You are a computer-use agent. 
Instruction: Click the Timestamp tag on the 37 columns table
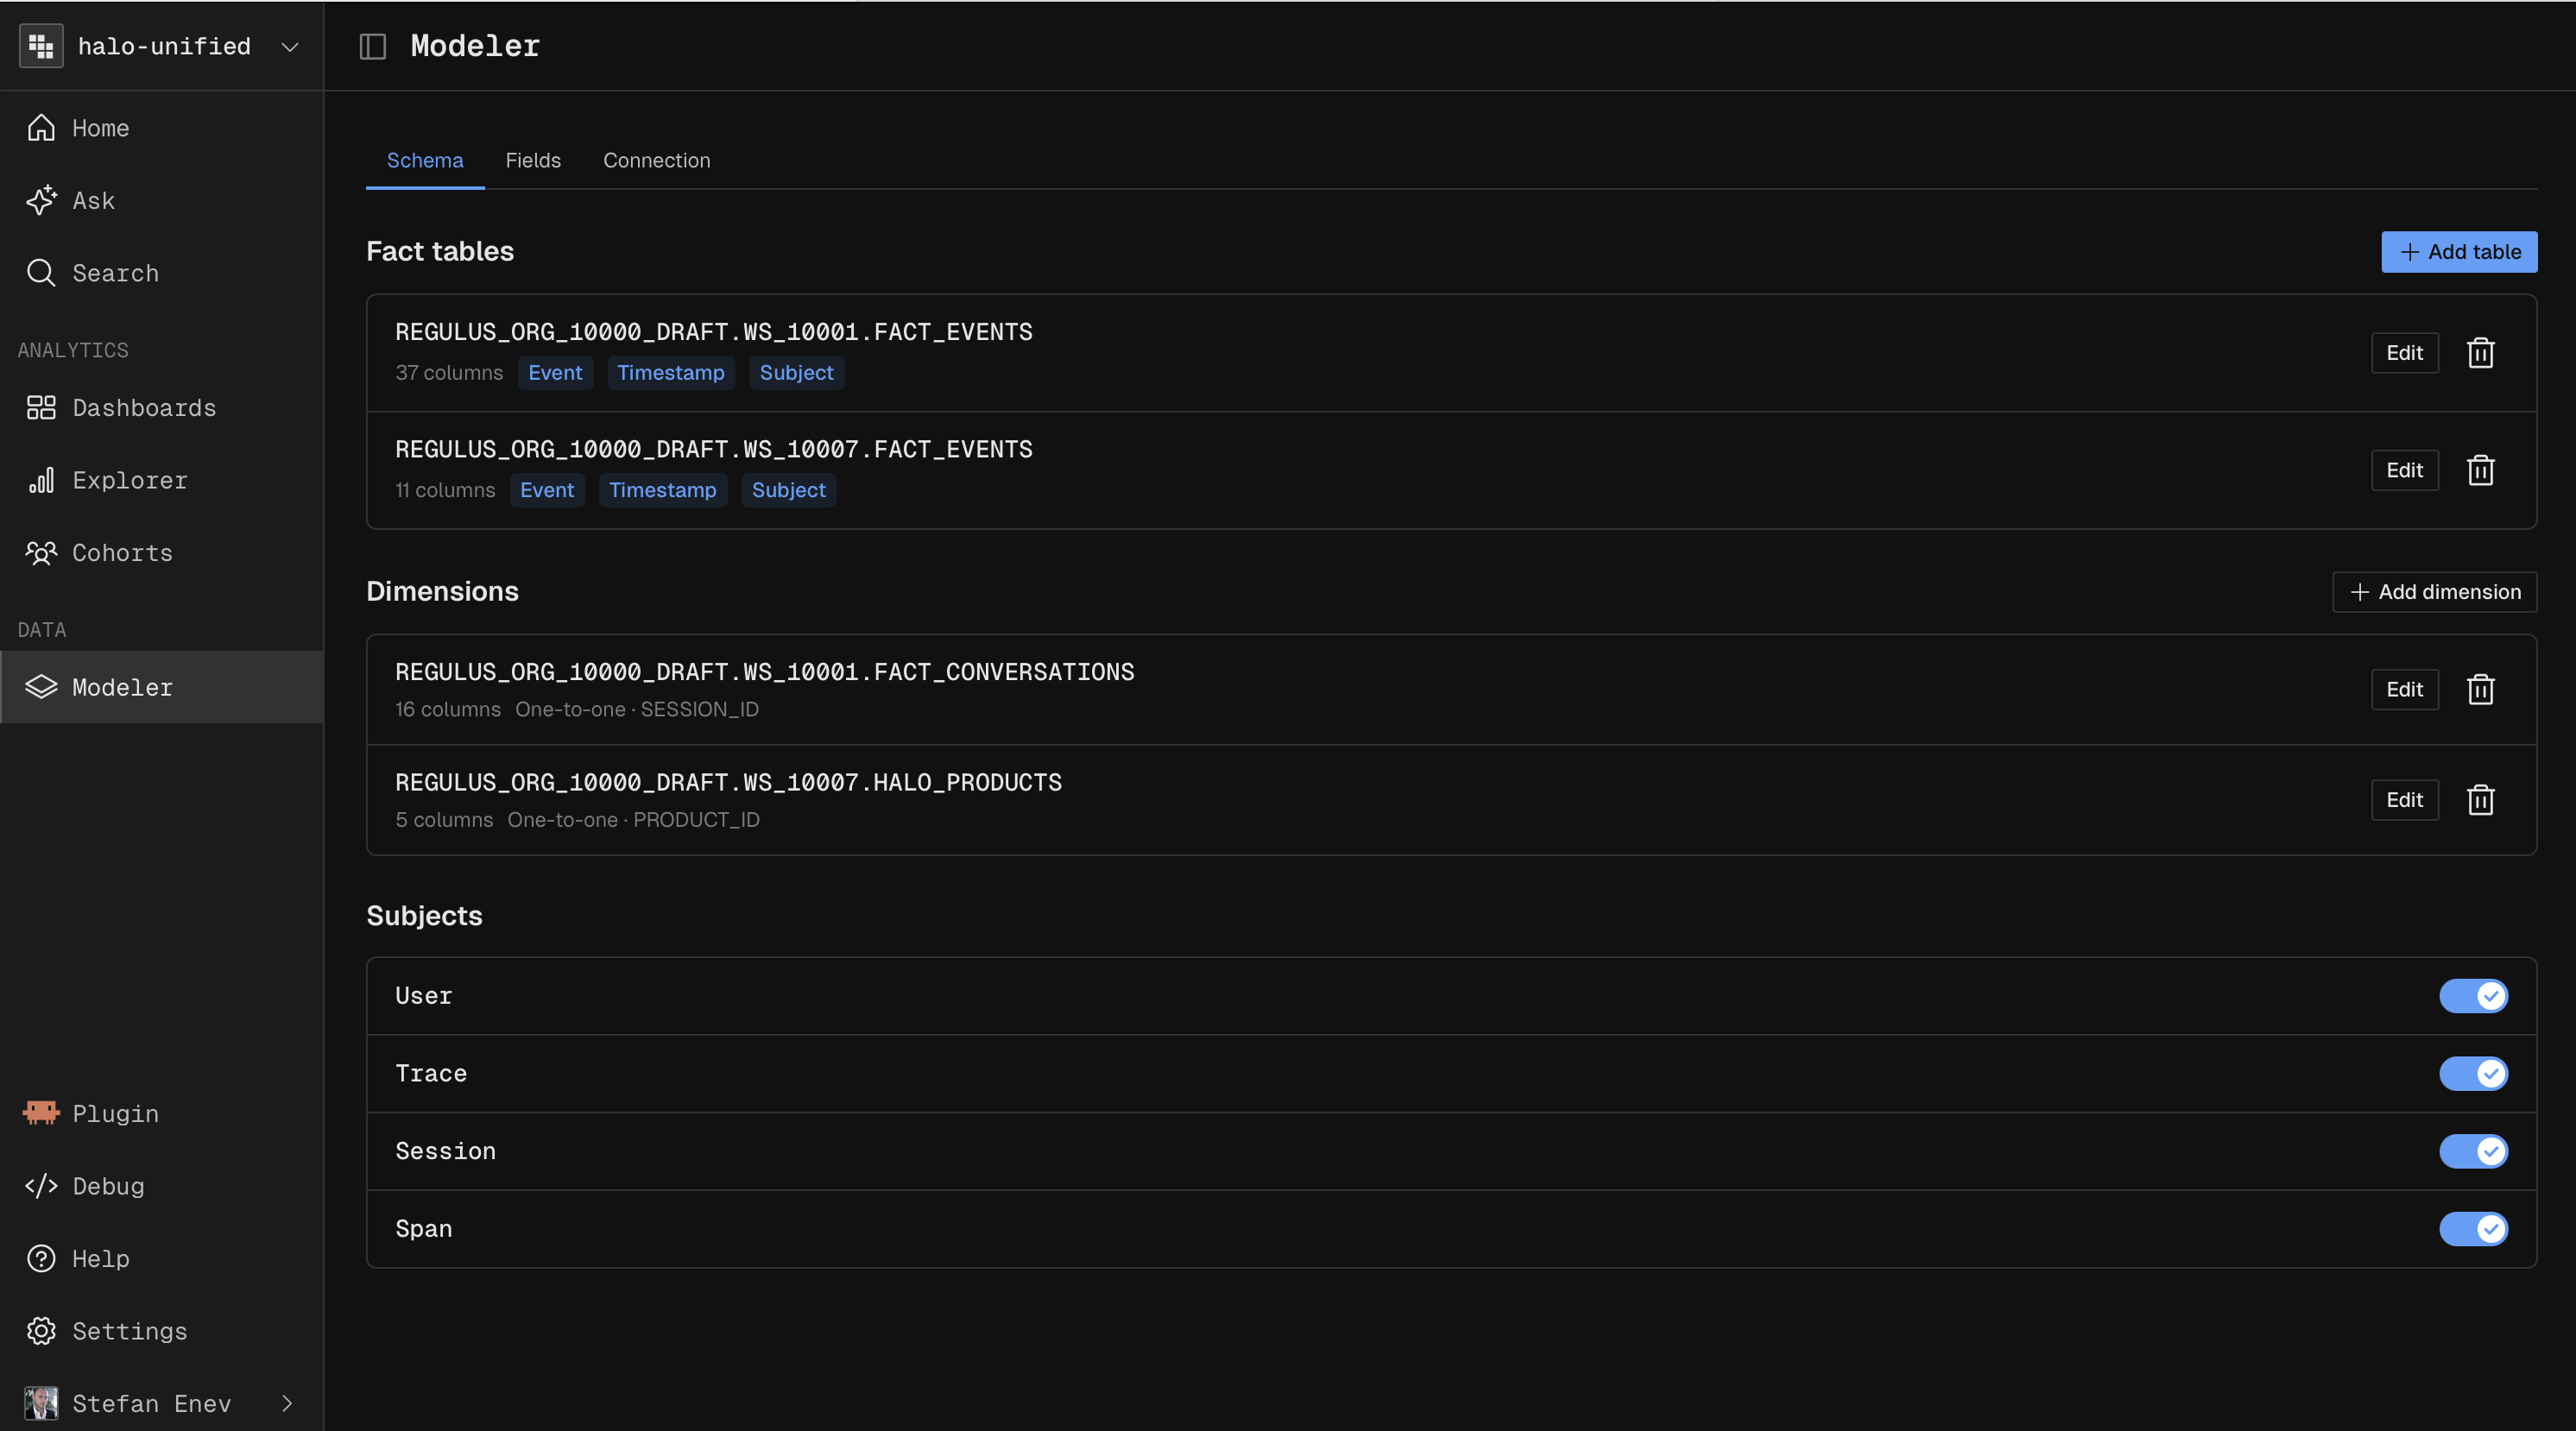pos(671,373)
